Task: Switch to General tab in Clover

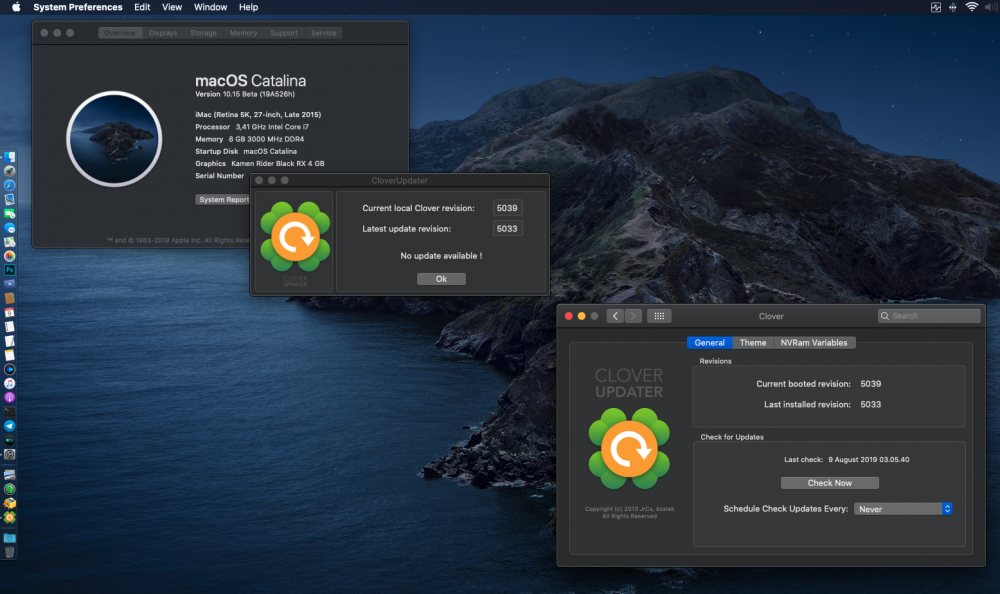Action: [709, 343]
